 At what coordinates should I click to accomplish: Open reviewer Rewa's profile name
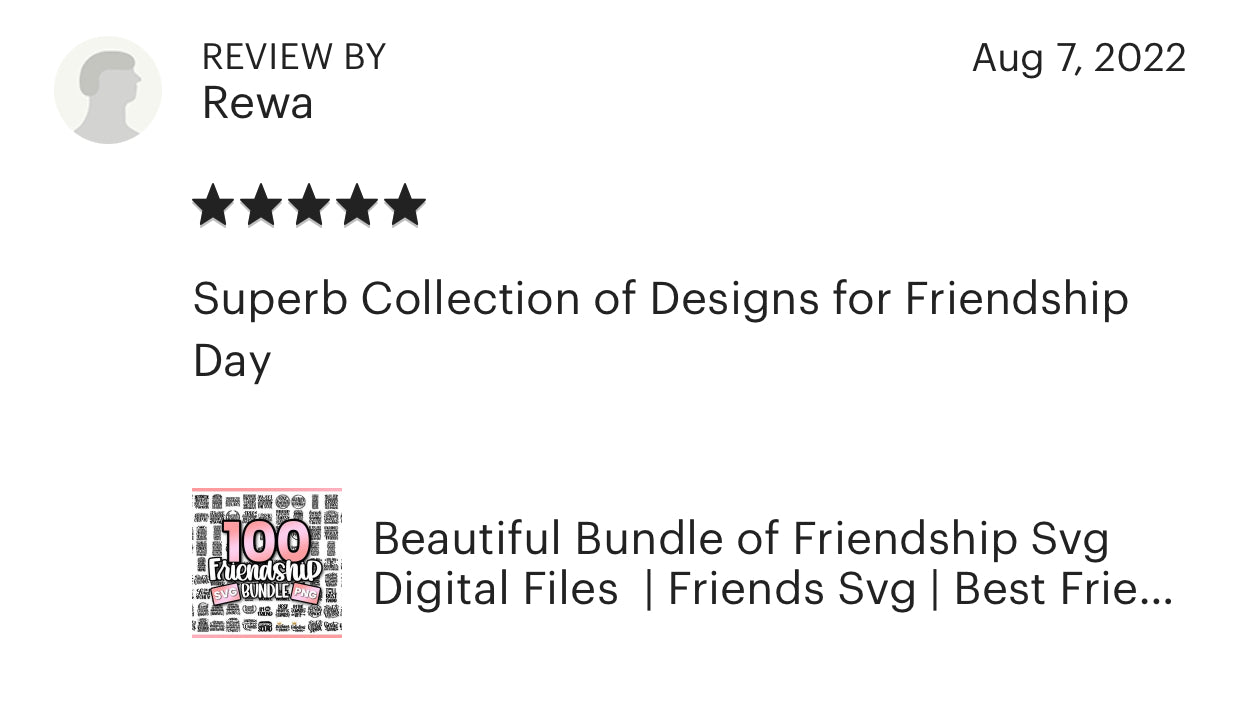coord(257,103)
